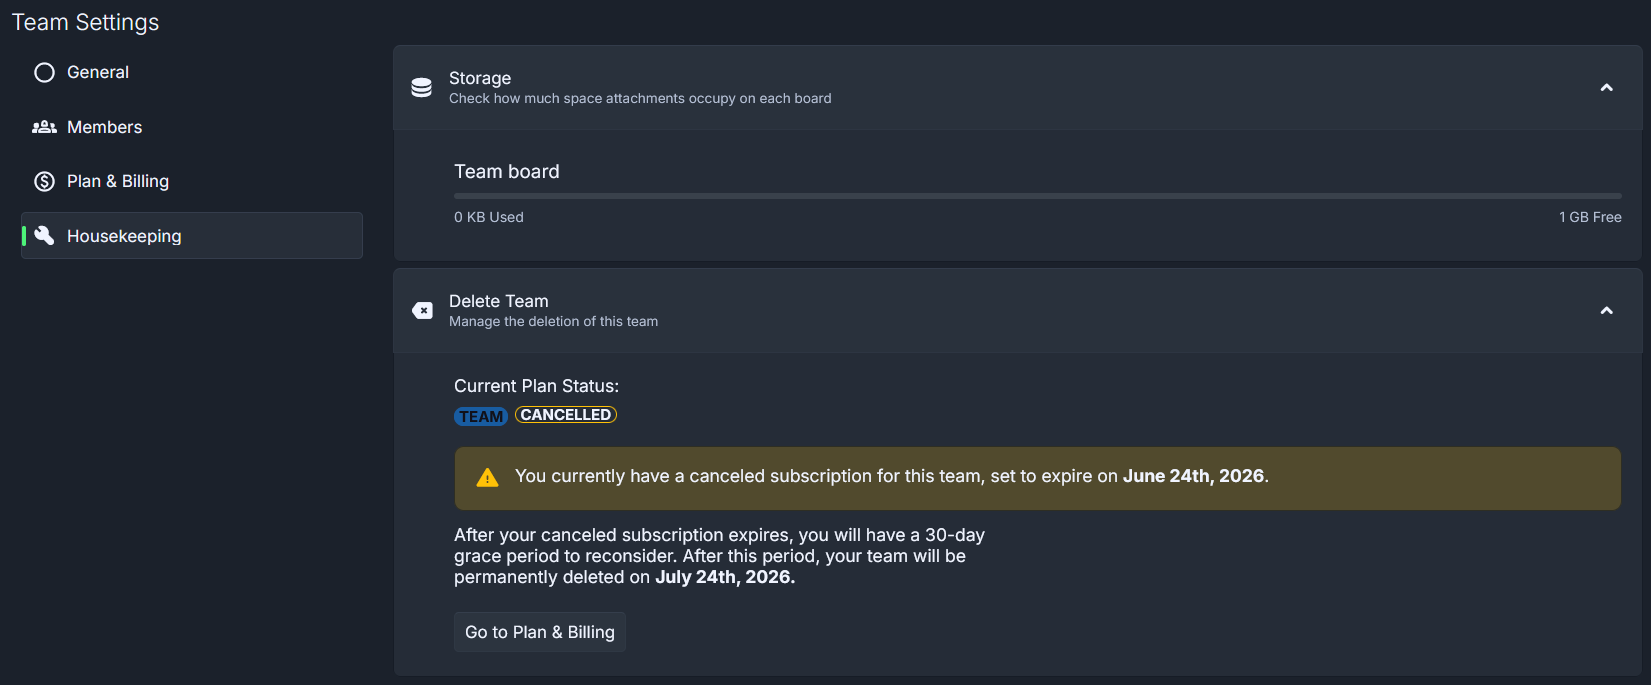Click the Team board storage usage bar

[x=1038, y=196]
